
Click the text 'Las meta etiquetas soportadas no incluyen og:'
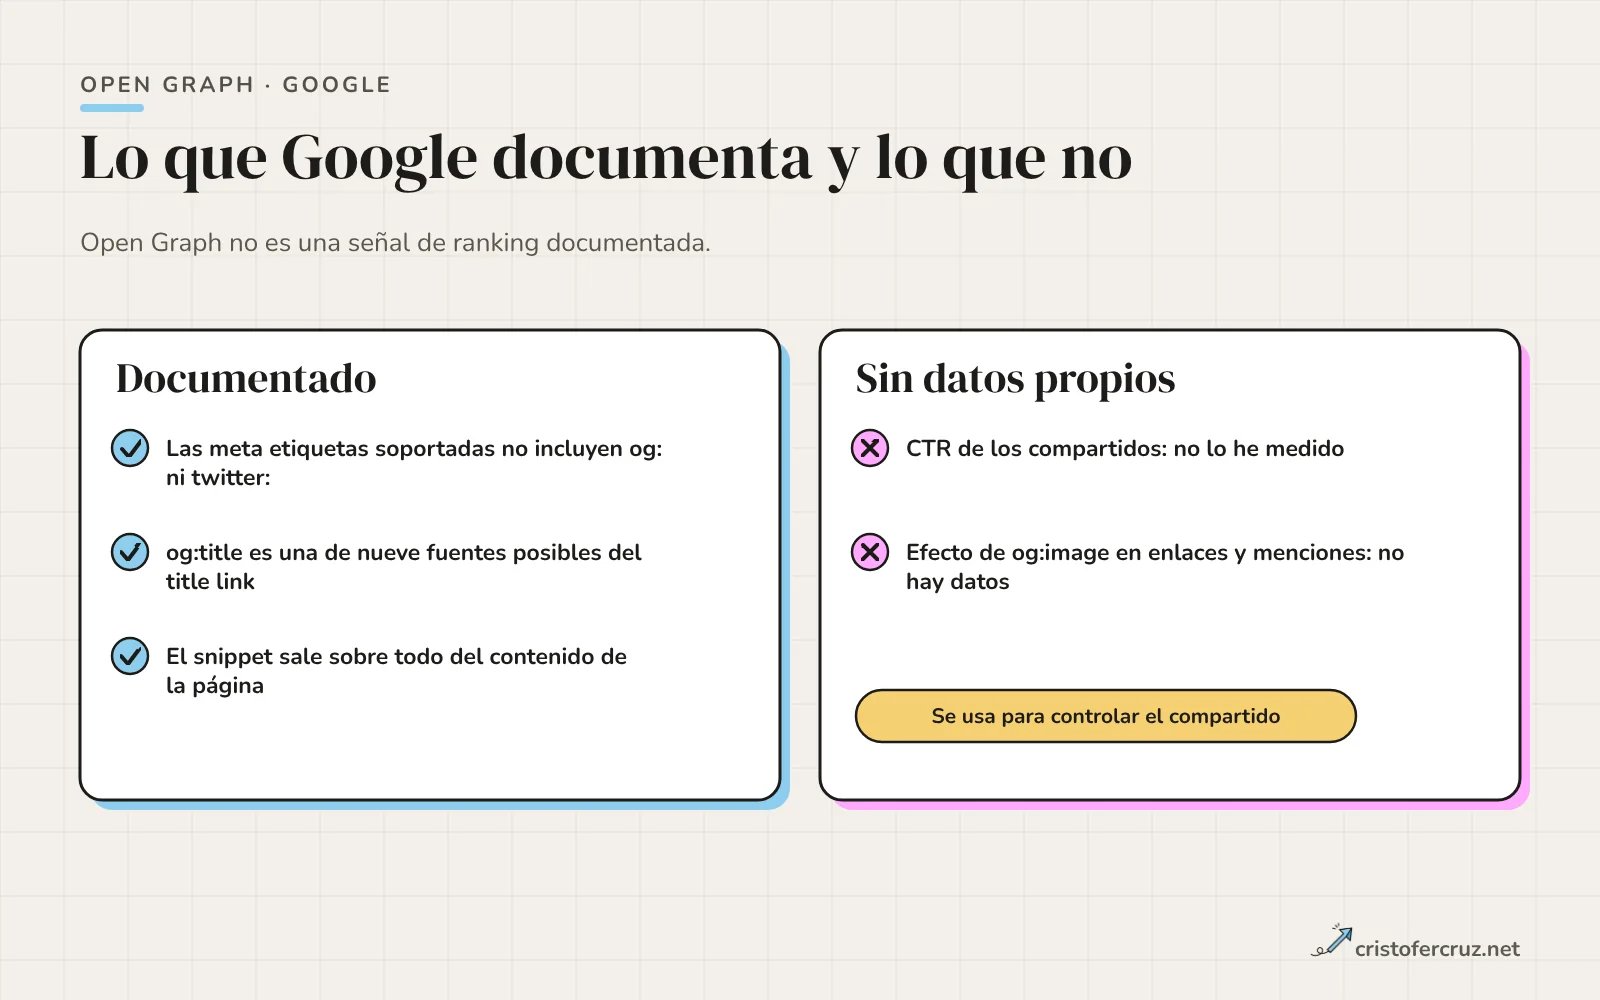coord(414,448)
